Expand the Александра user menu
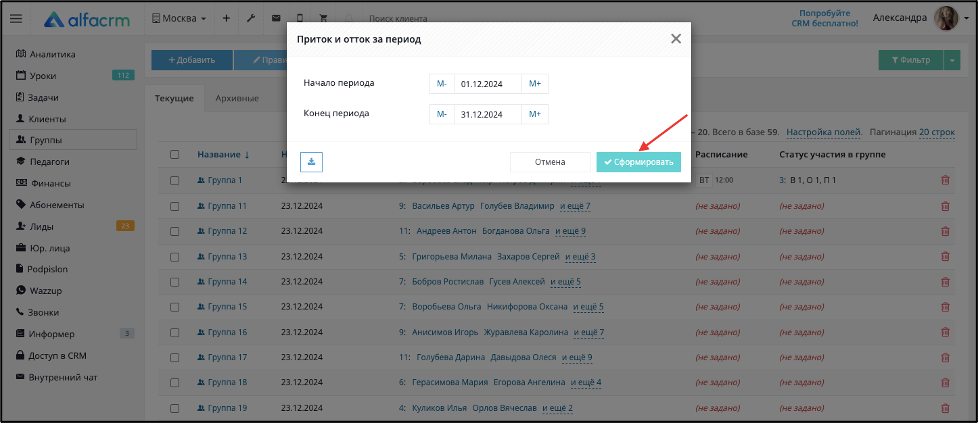 (x=920, y=18)
